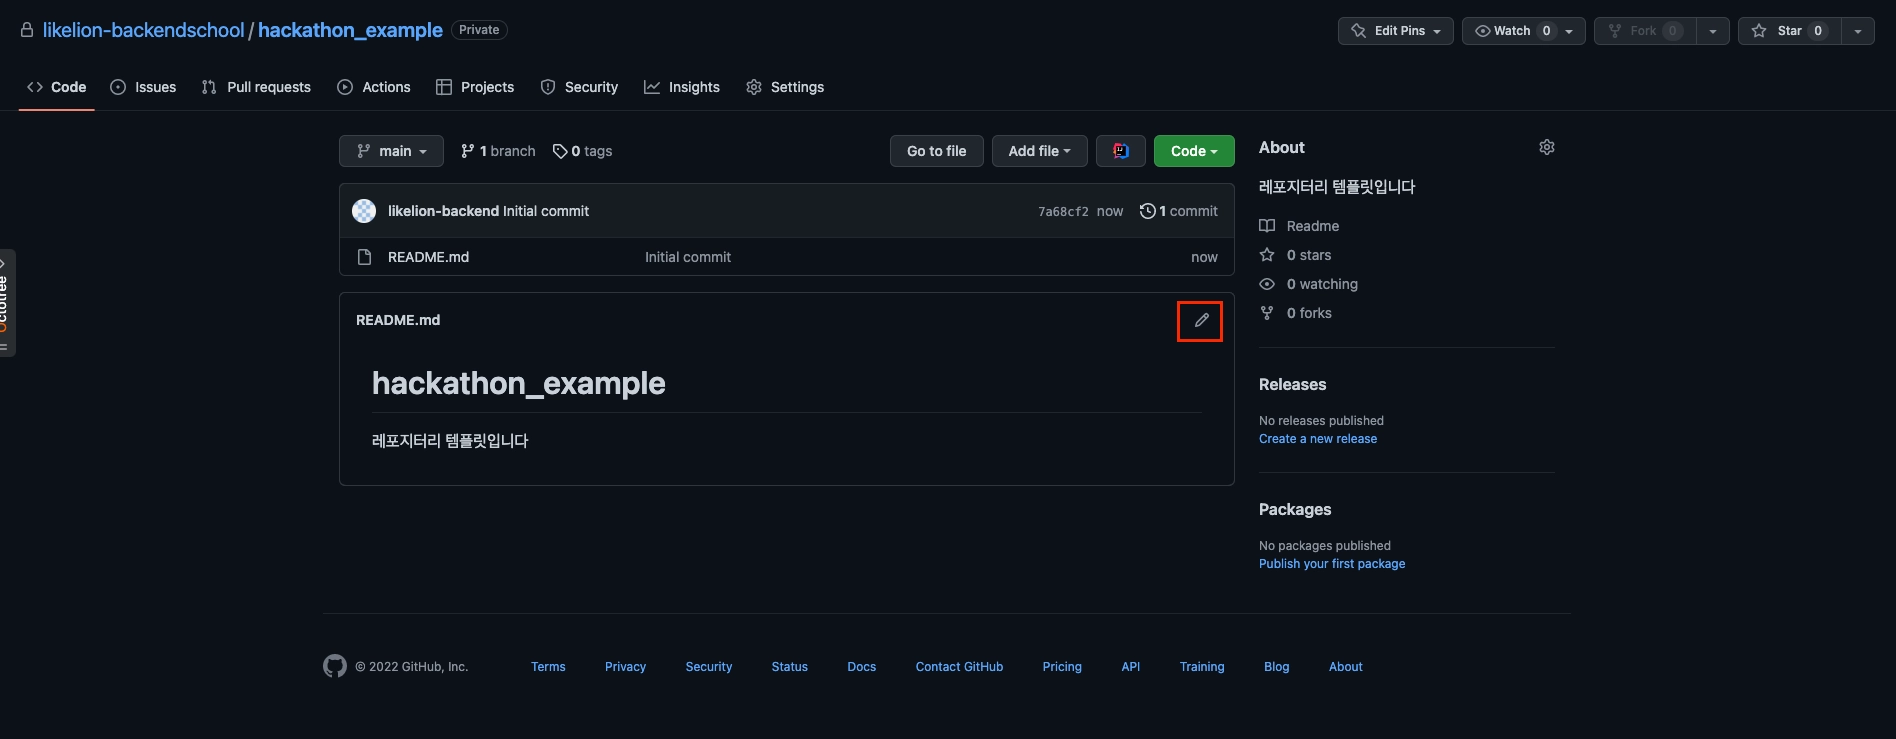Screen dimensions: 1896x739
Task: Open the Octotree side panel tab
Action: coord(6,302)
